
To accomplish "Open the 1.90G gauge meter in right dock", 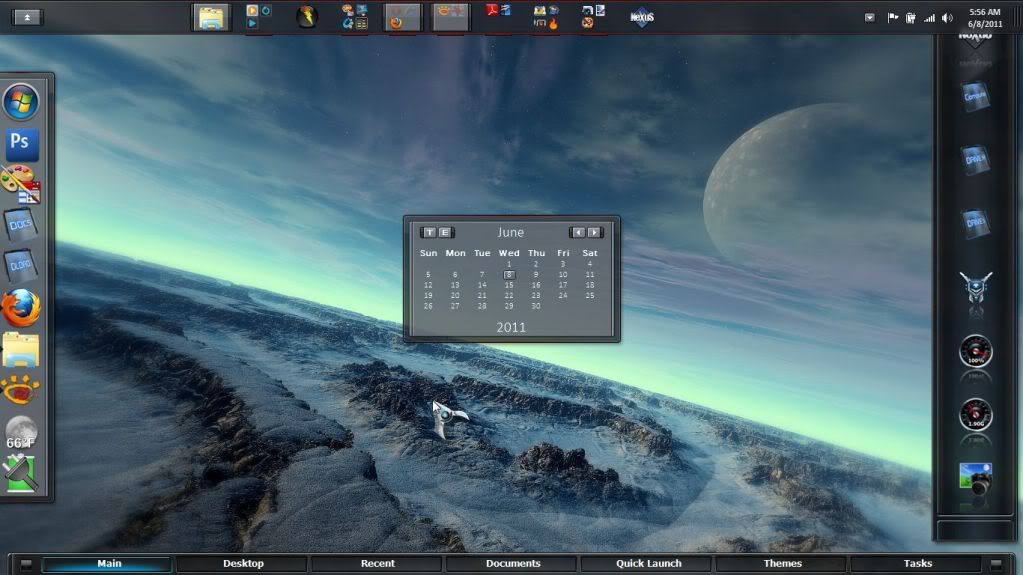I will coord(975,414).
